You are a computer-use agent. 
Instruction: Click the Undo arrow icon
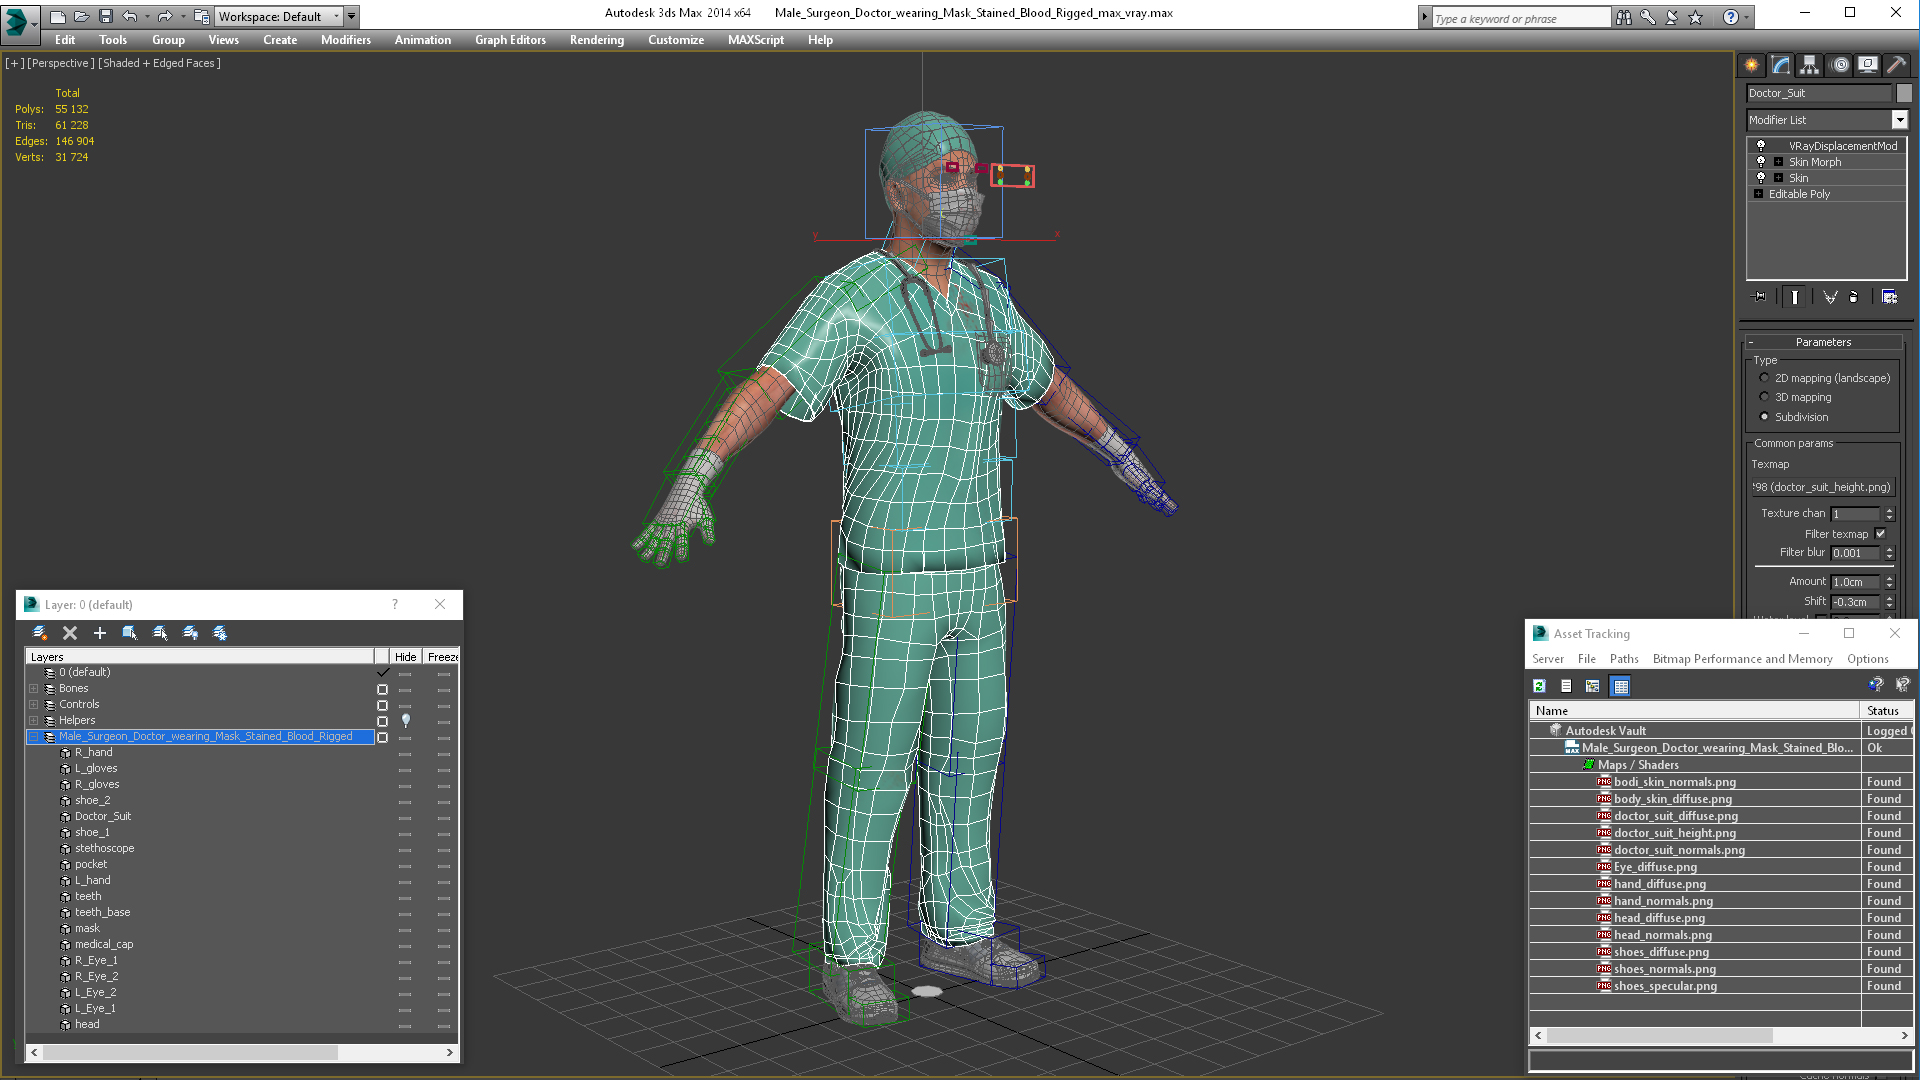(x=129, y=17)
